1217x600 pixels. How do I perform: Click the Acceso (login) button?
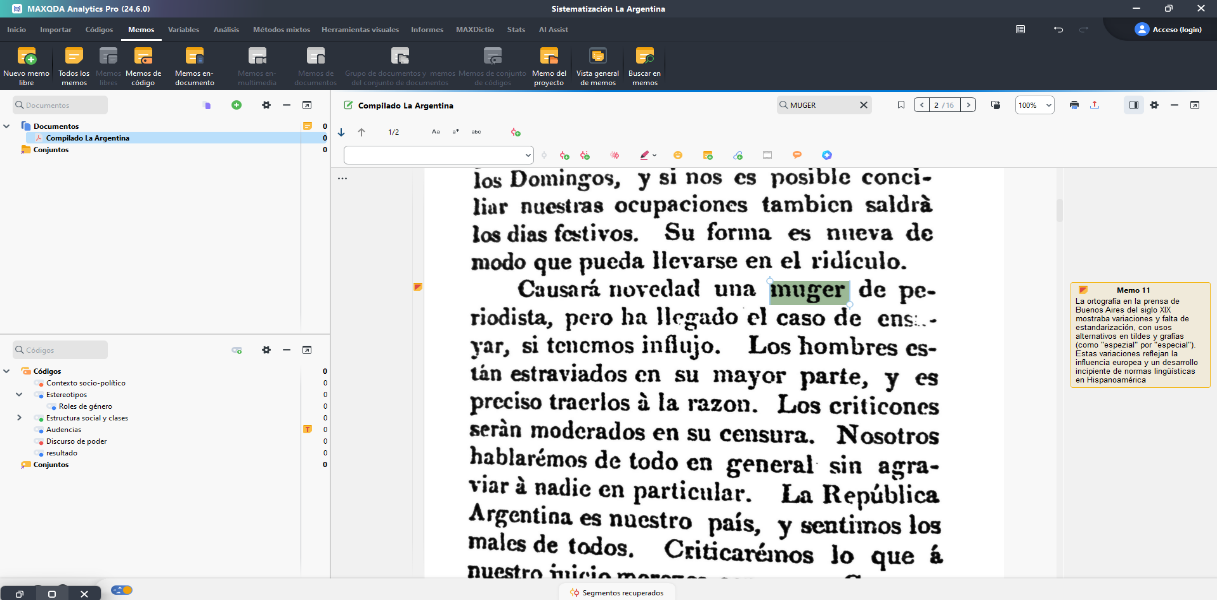coord(1168,30)
